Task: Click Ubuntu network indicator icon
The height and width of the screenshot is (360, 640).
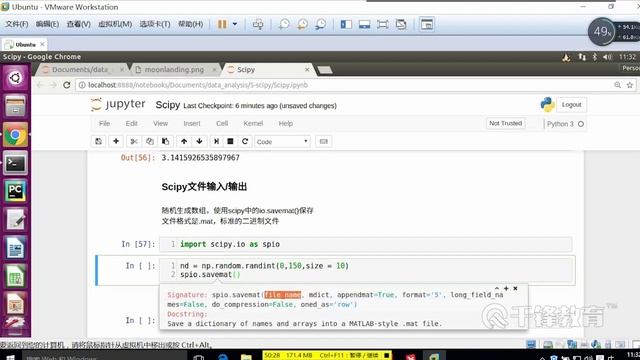Action: tap(582, 57)
